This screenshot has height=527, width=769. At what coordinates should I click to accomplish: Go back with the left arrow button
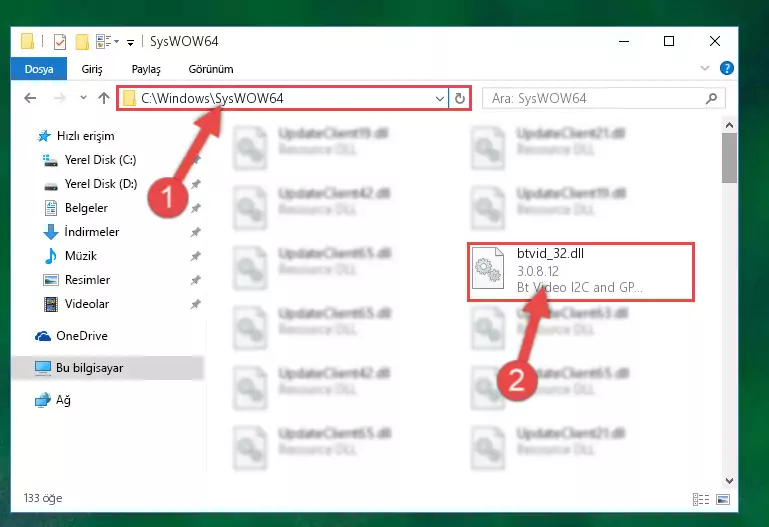pos(30,98)
